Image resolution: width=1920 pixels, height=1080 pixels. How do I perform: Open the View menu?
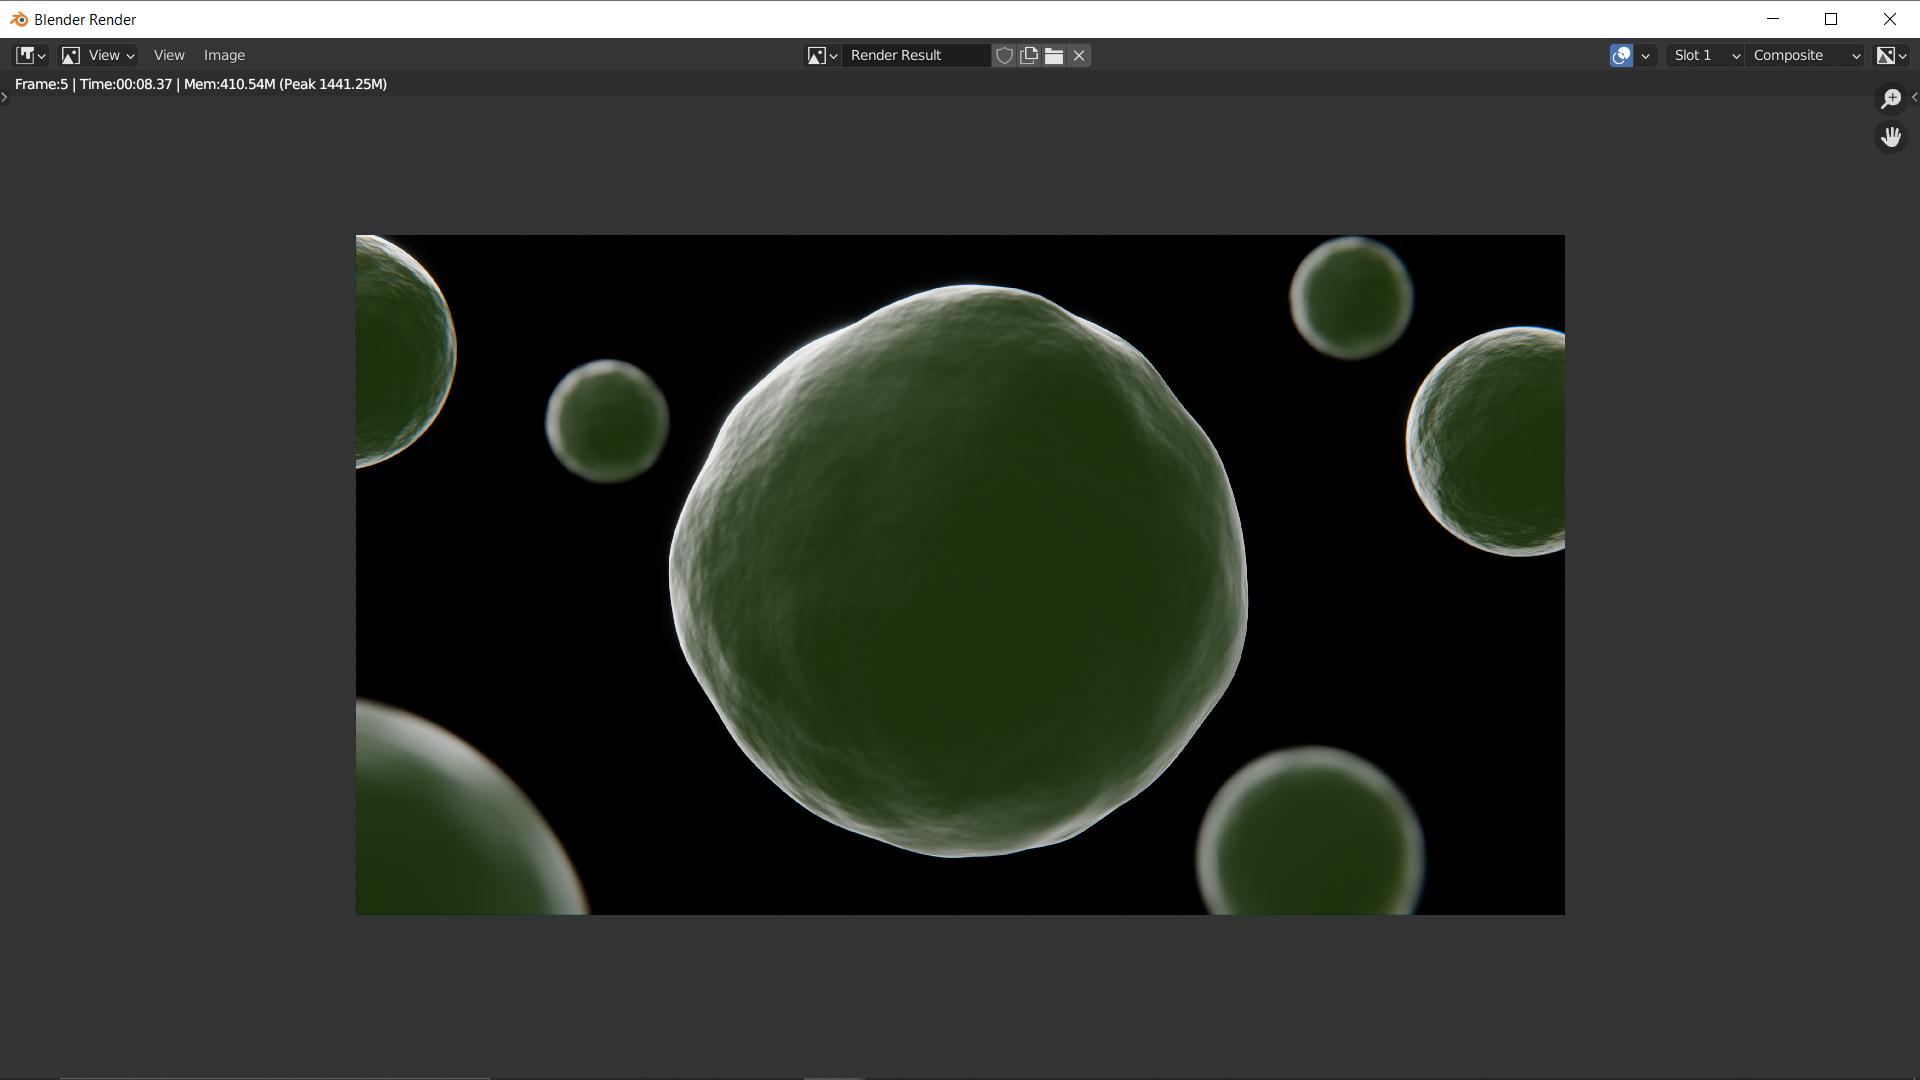tap(169, 55)
